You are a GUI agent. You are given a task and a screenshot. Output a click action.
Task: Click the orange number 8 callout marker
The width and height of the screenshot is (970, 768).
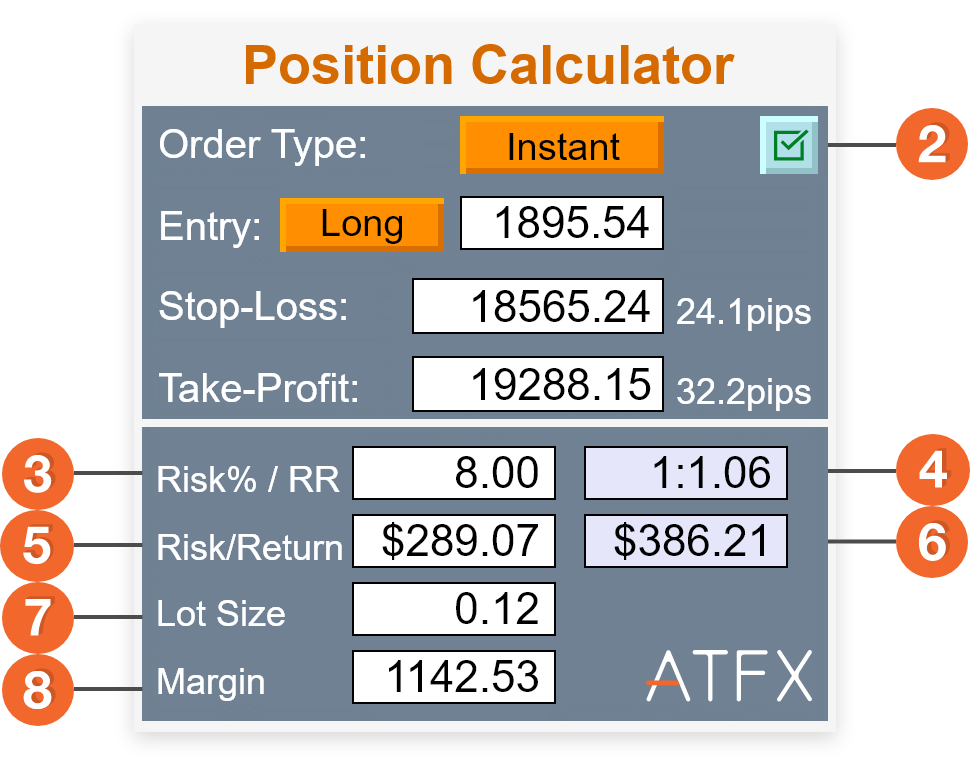[x=38, y=689]
